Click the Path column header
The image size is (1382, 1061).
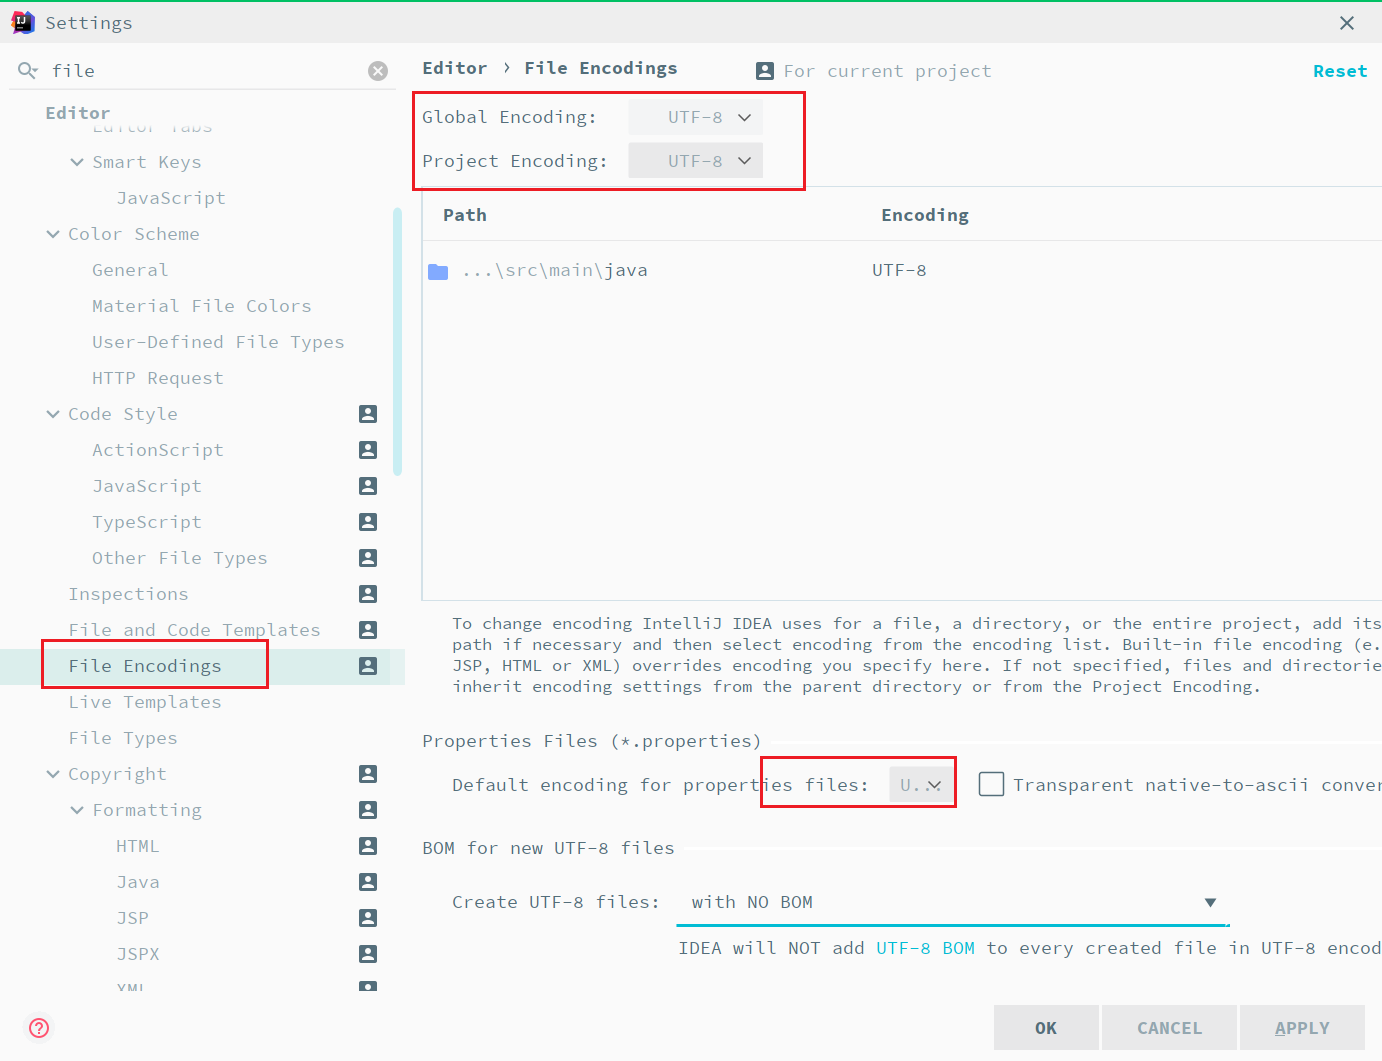(x=465, y=215)
